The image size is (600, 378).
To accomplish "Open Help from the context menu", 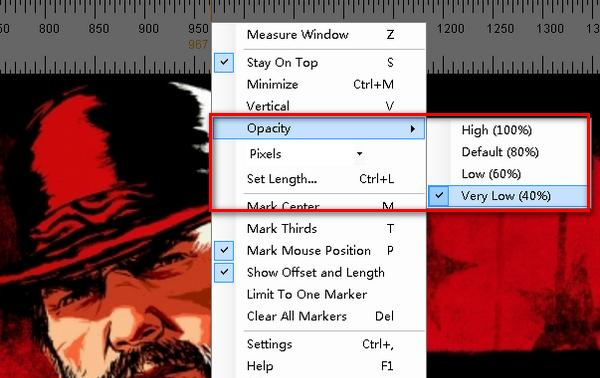I will 319,366.
